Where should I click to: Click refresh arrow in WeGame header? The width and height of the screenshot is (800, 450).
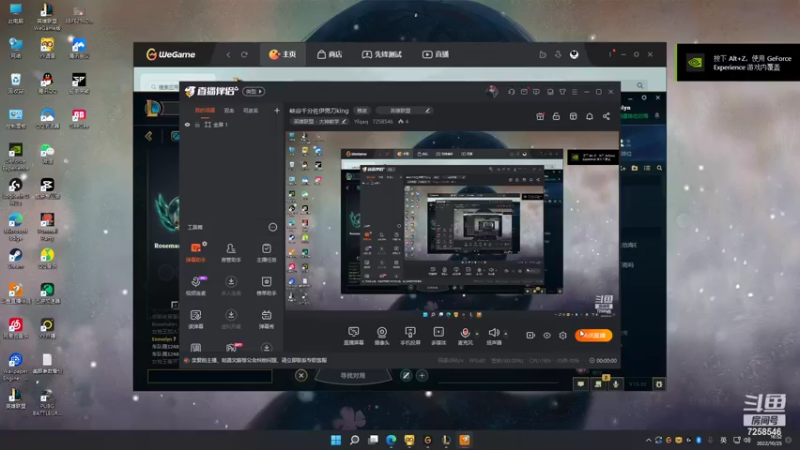pyautogui.click(x=244, y=55)
